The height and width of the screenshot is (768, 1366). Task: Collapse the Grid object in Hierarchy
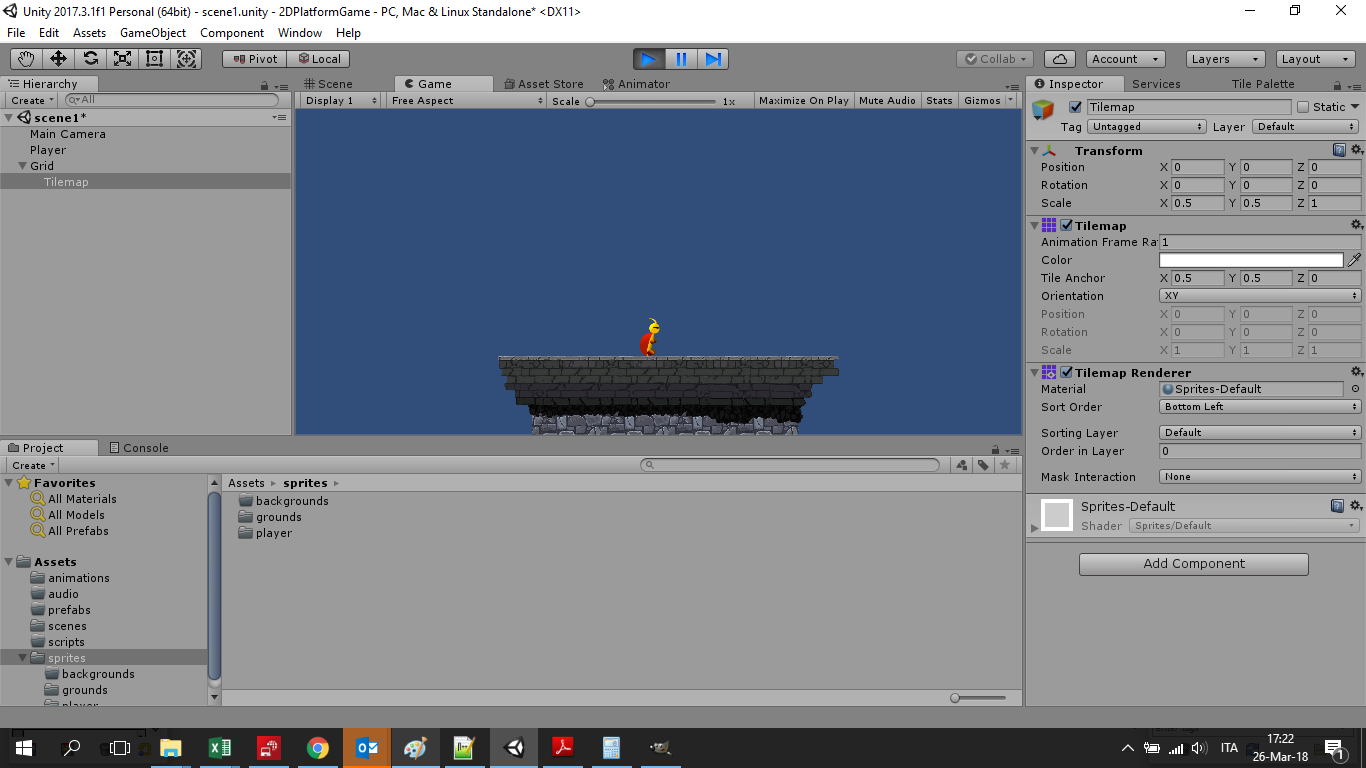click(x=22, y=166)
